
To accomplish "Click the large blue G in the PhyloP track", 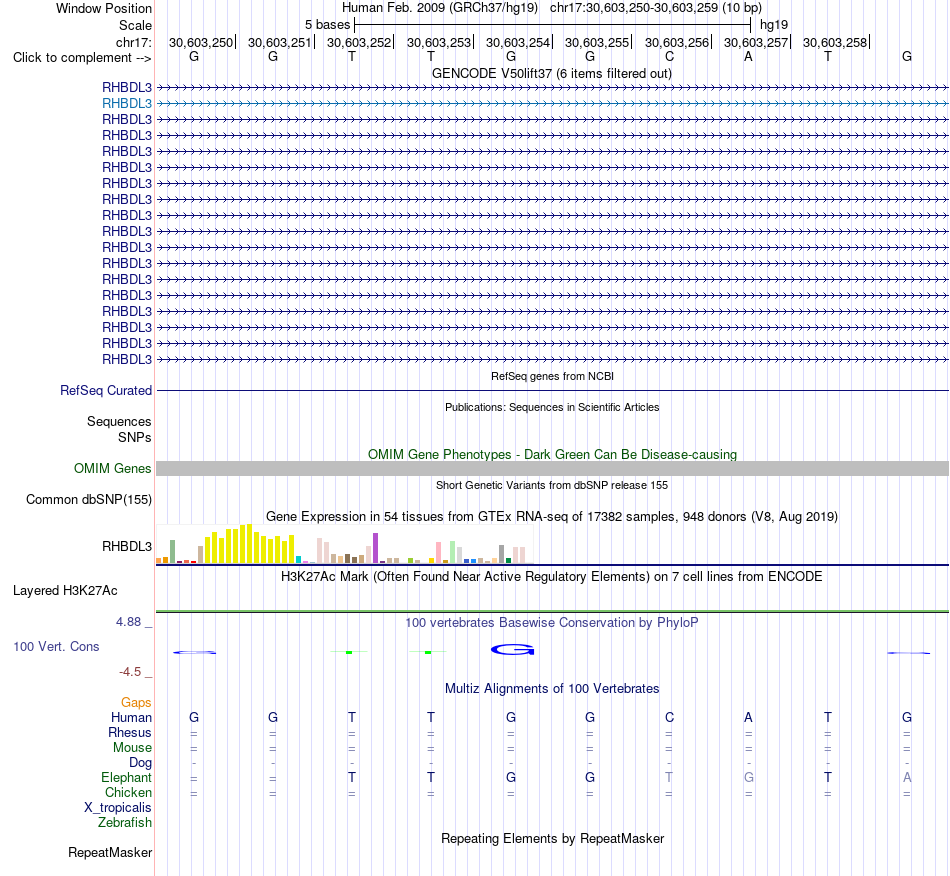I will pyautogui.click(x=513, y=650).
